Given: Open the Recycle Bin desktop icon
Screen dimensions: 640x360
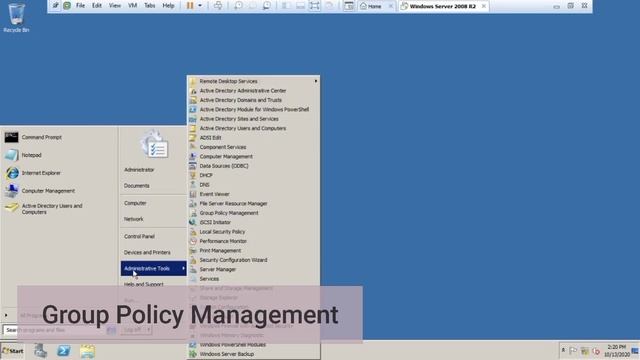Looking at the screenshot, I should [16, 18].
